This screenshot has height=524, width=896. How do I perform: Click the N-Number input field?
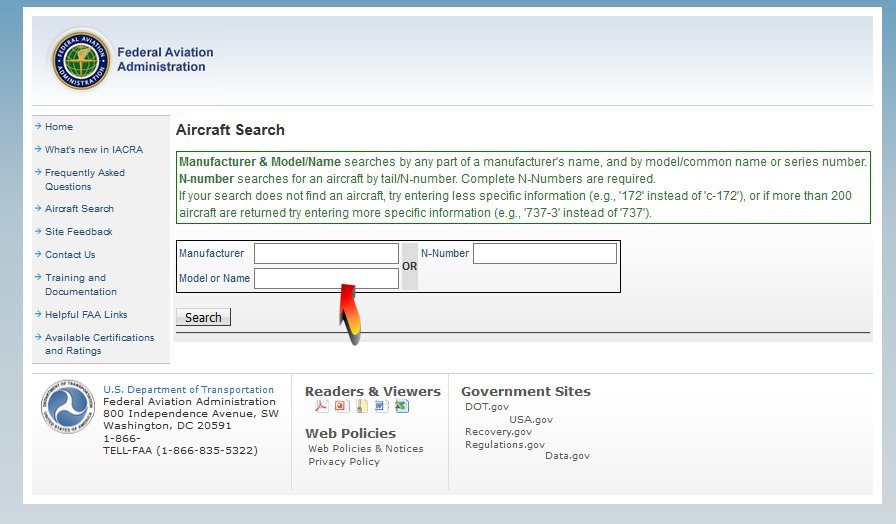coord(545,254)
